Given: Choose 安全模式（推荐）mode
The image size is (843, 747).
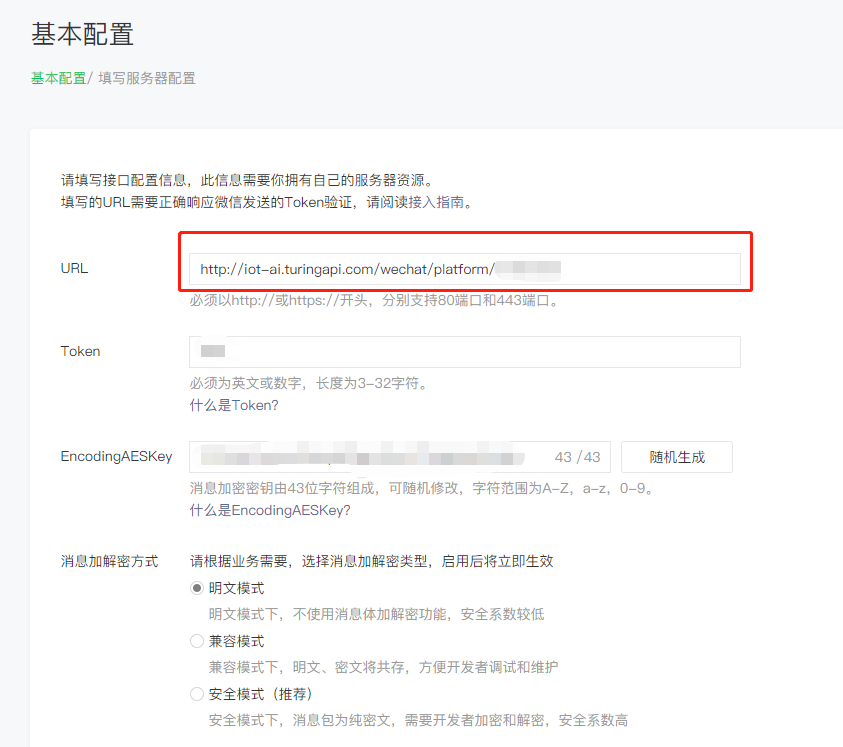Looking at the screenshot, I should coord(196,693).
